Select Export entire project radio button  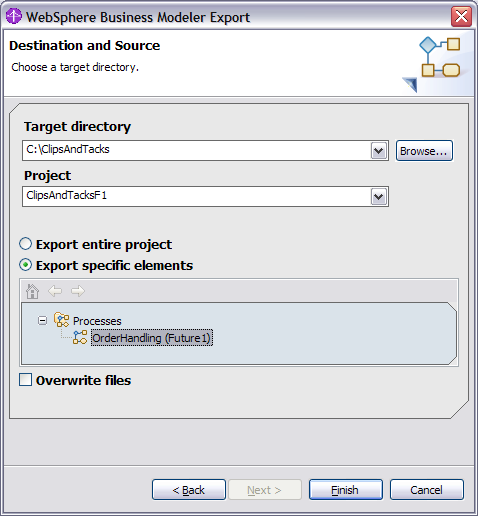26,244
